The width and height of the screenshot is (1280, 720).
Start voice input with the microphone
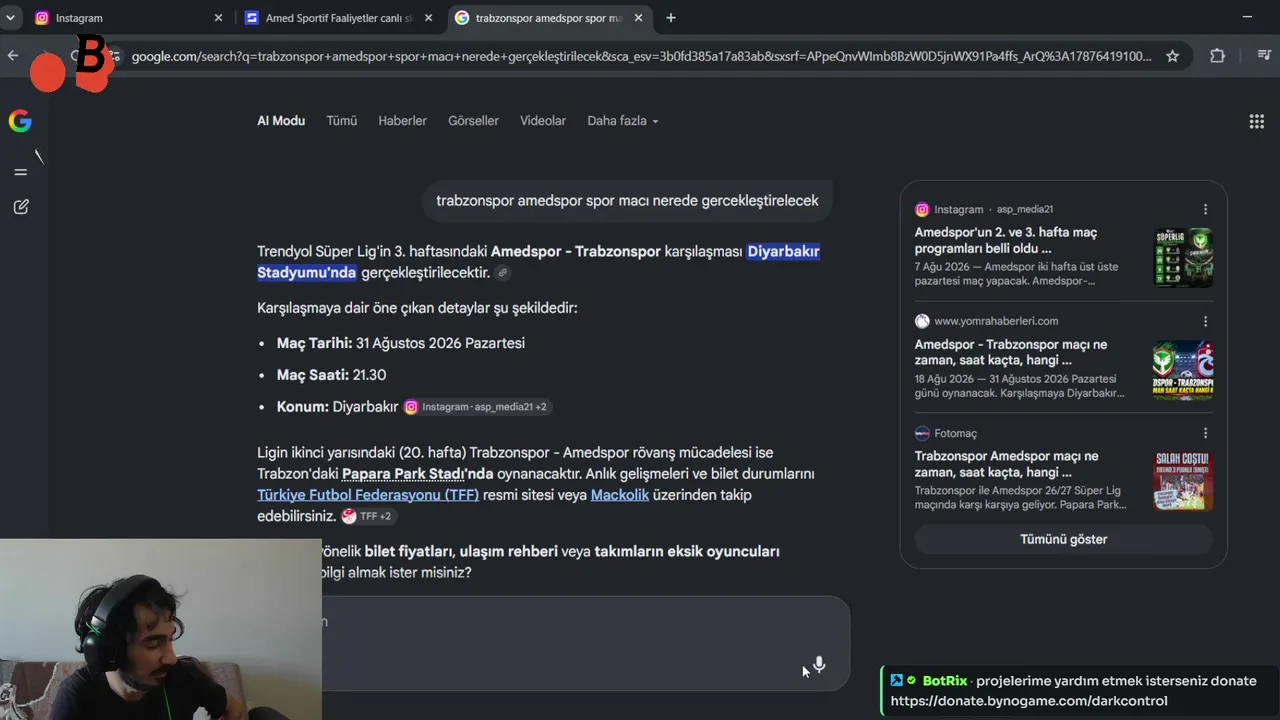coord(819,664)
